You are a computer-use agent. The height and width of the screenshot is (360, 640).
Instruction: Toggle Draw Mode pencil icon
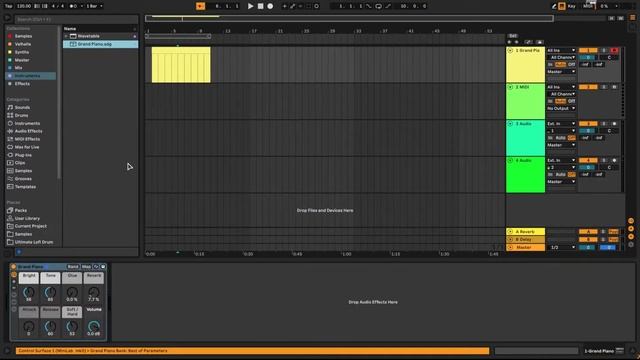(554, 6)
